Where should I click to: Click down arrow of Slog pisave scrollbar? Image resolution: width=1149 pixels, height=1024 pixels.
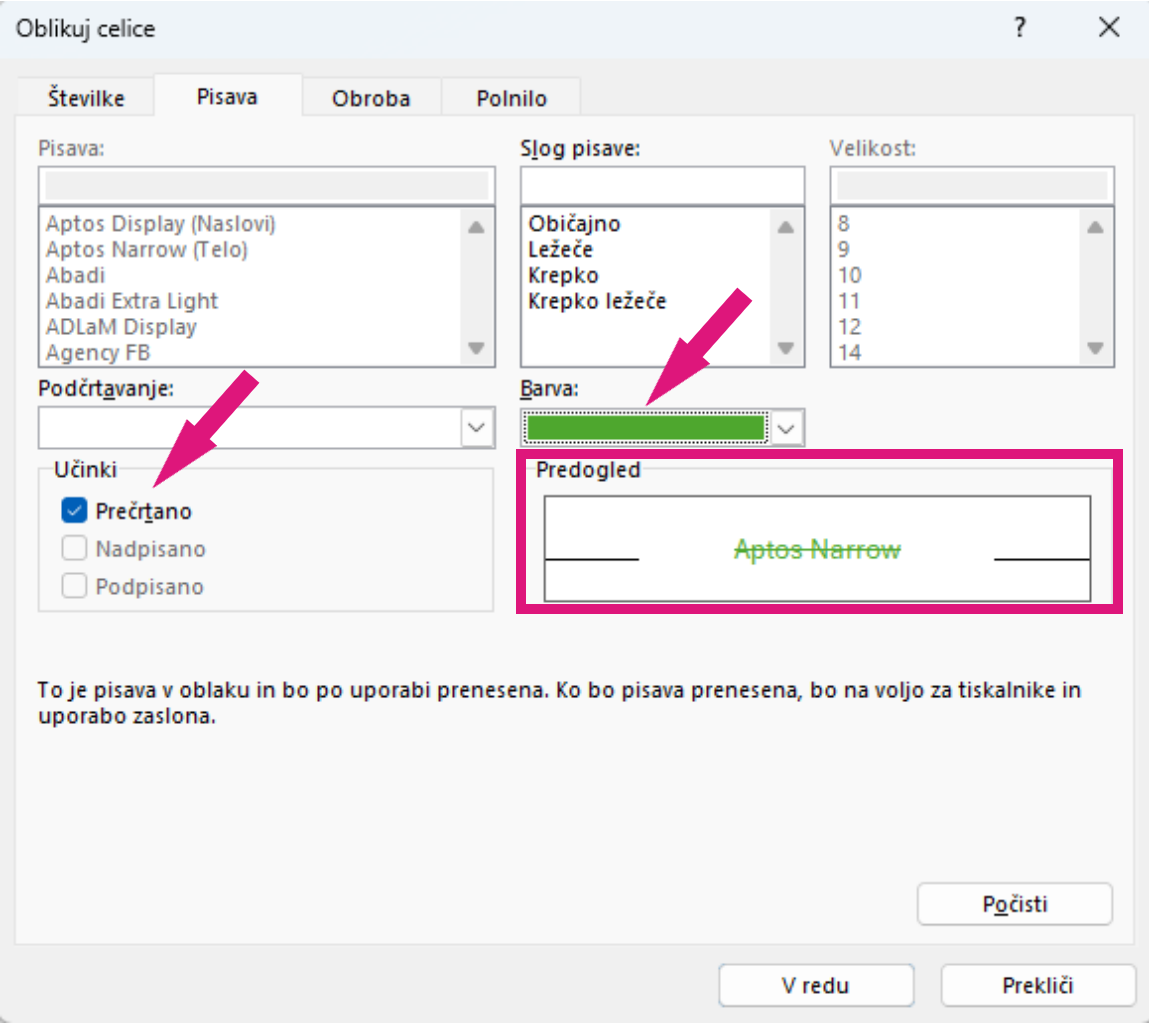786,348
